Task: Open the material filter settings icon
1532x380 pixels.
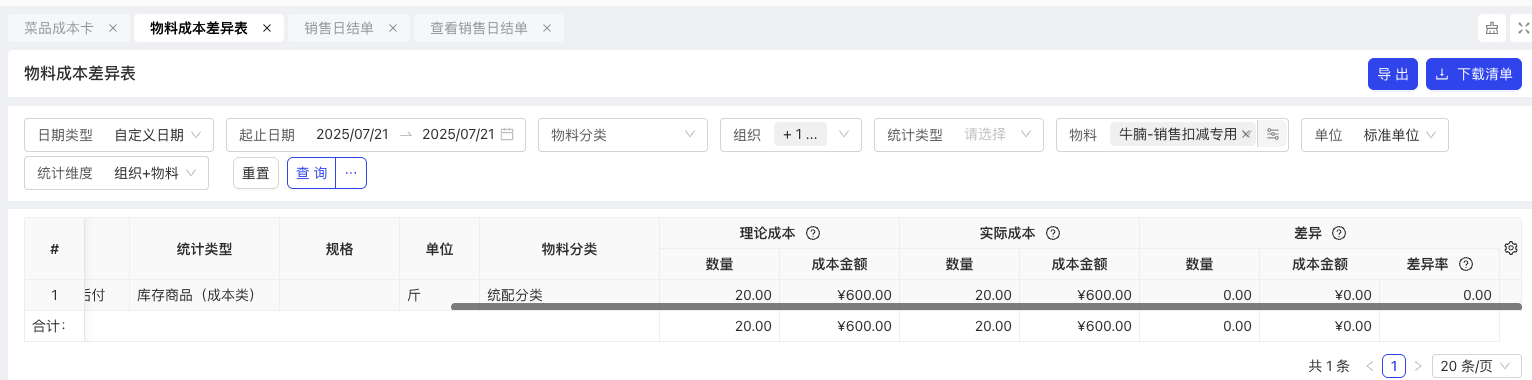Action: click(1273, 134)
